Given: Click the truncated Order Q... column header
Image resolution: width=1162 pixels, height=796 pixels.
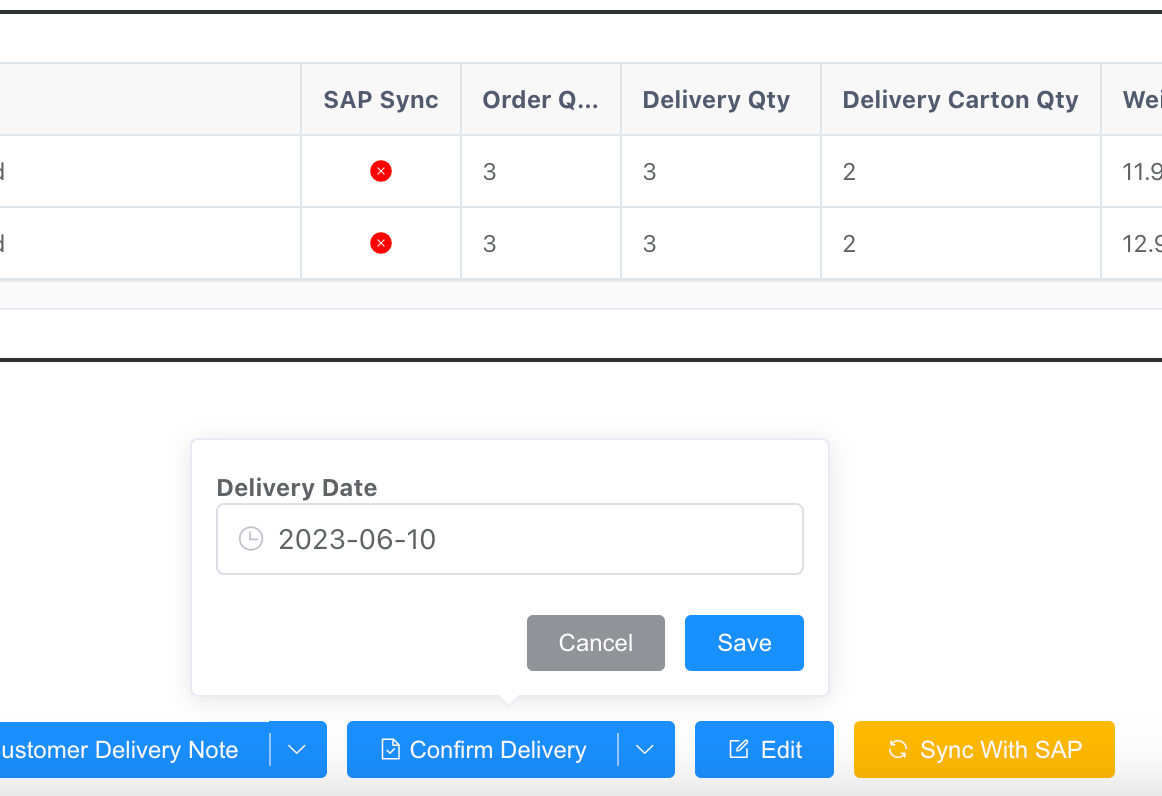Looking at the screenshot, I should coord(540,100).
